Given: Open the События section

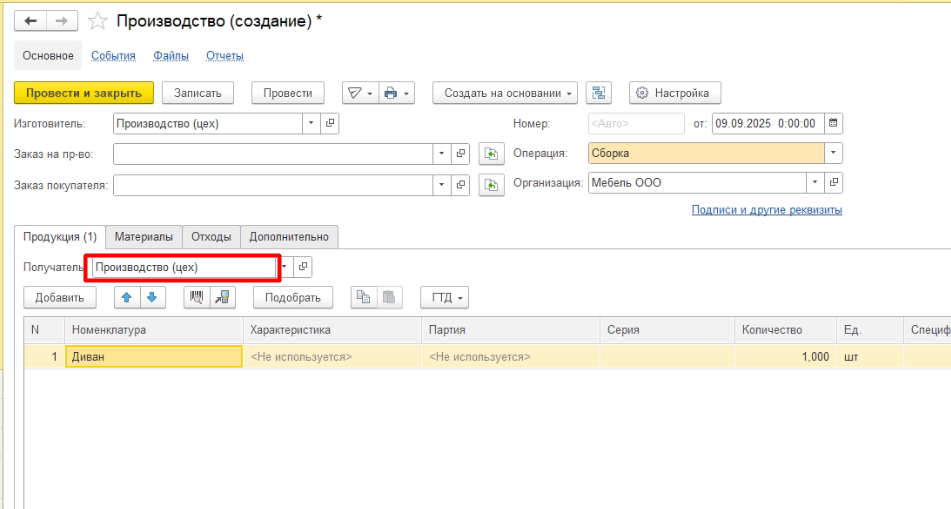Looking at the screenshot, I should [113, 56].
